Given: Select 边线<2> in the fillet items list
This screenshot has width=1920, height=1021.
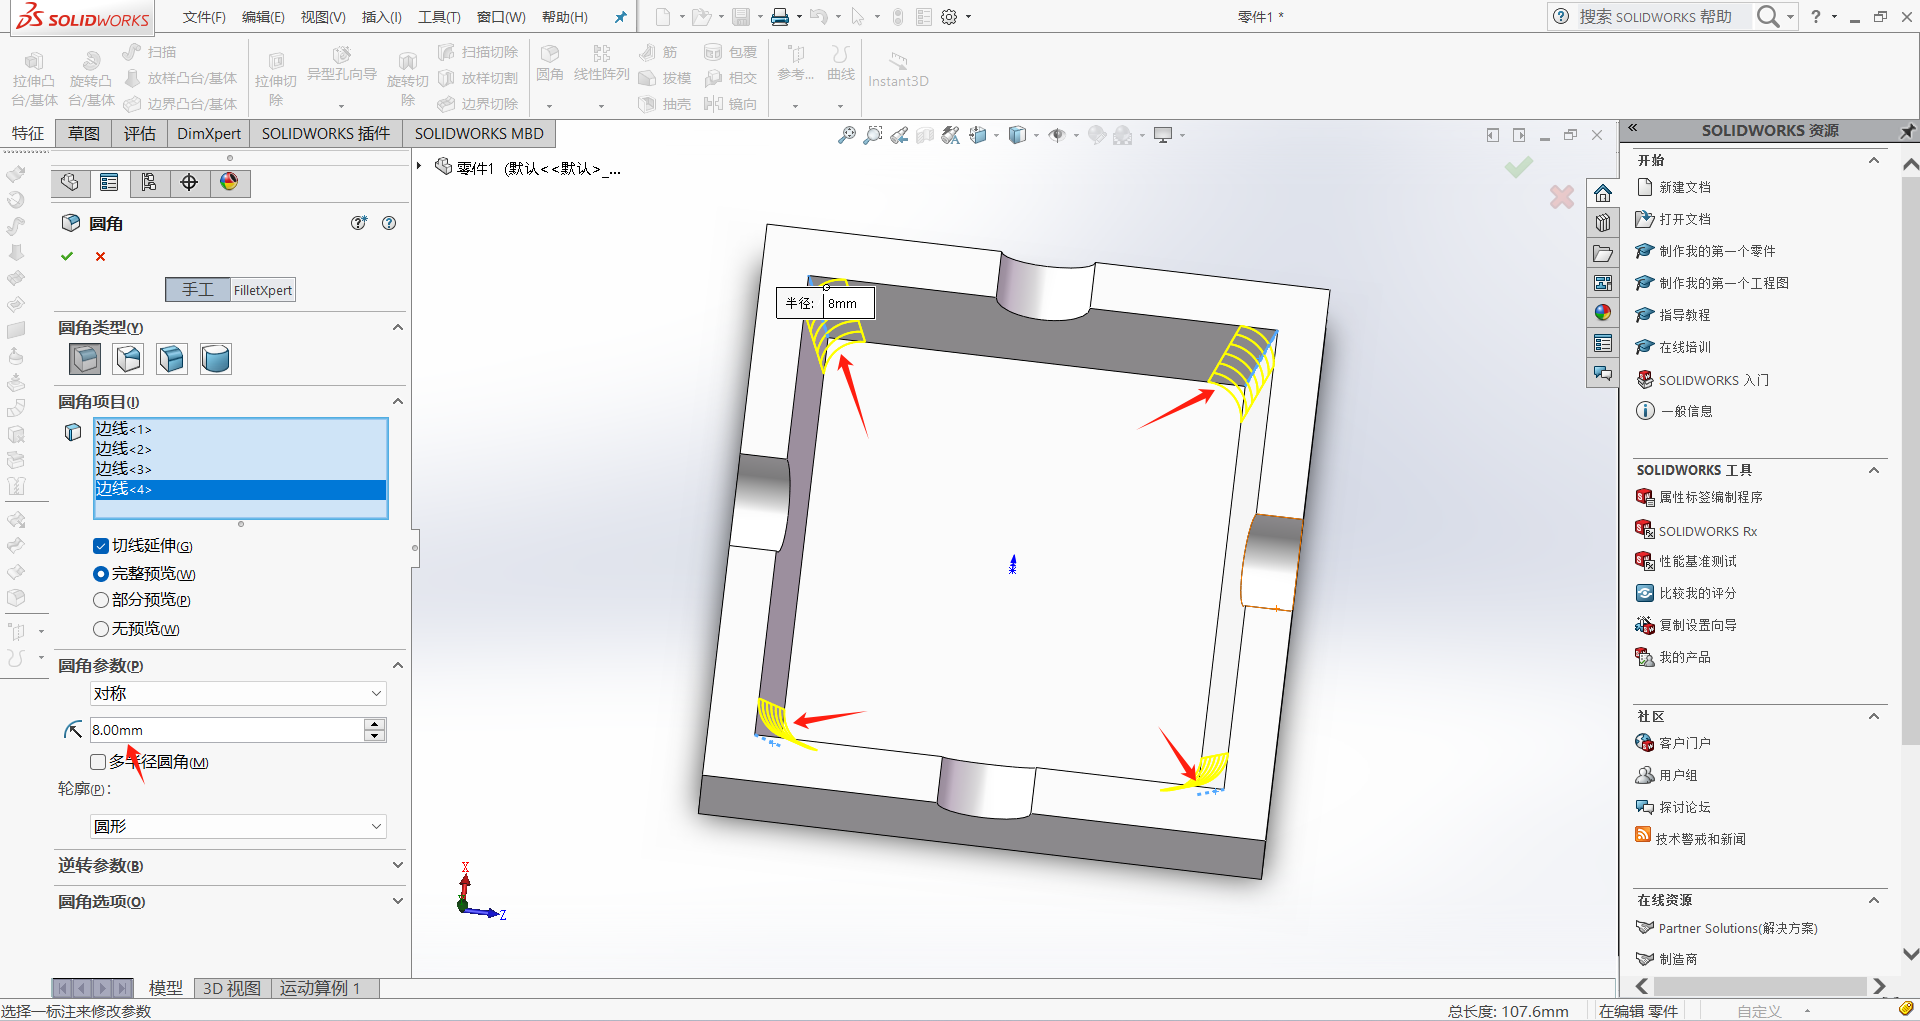Looking at the screenshot, I should 240,449.
